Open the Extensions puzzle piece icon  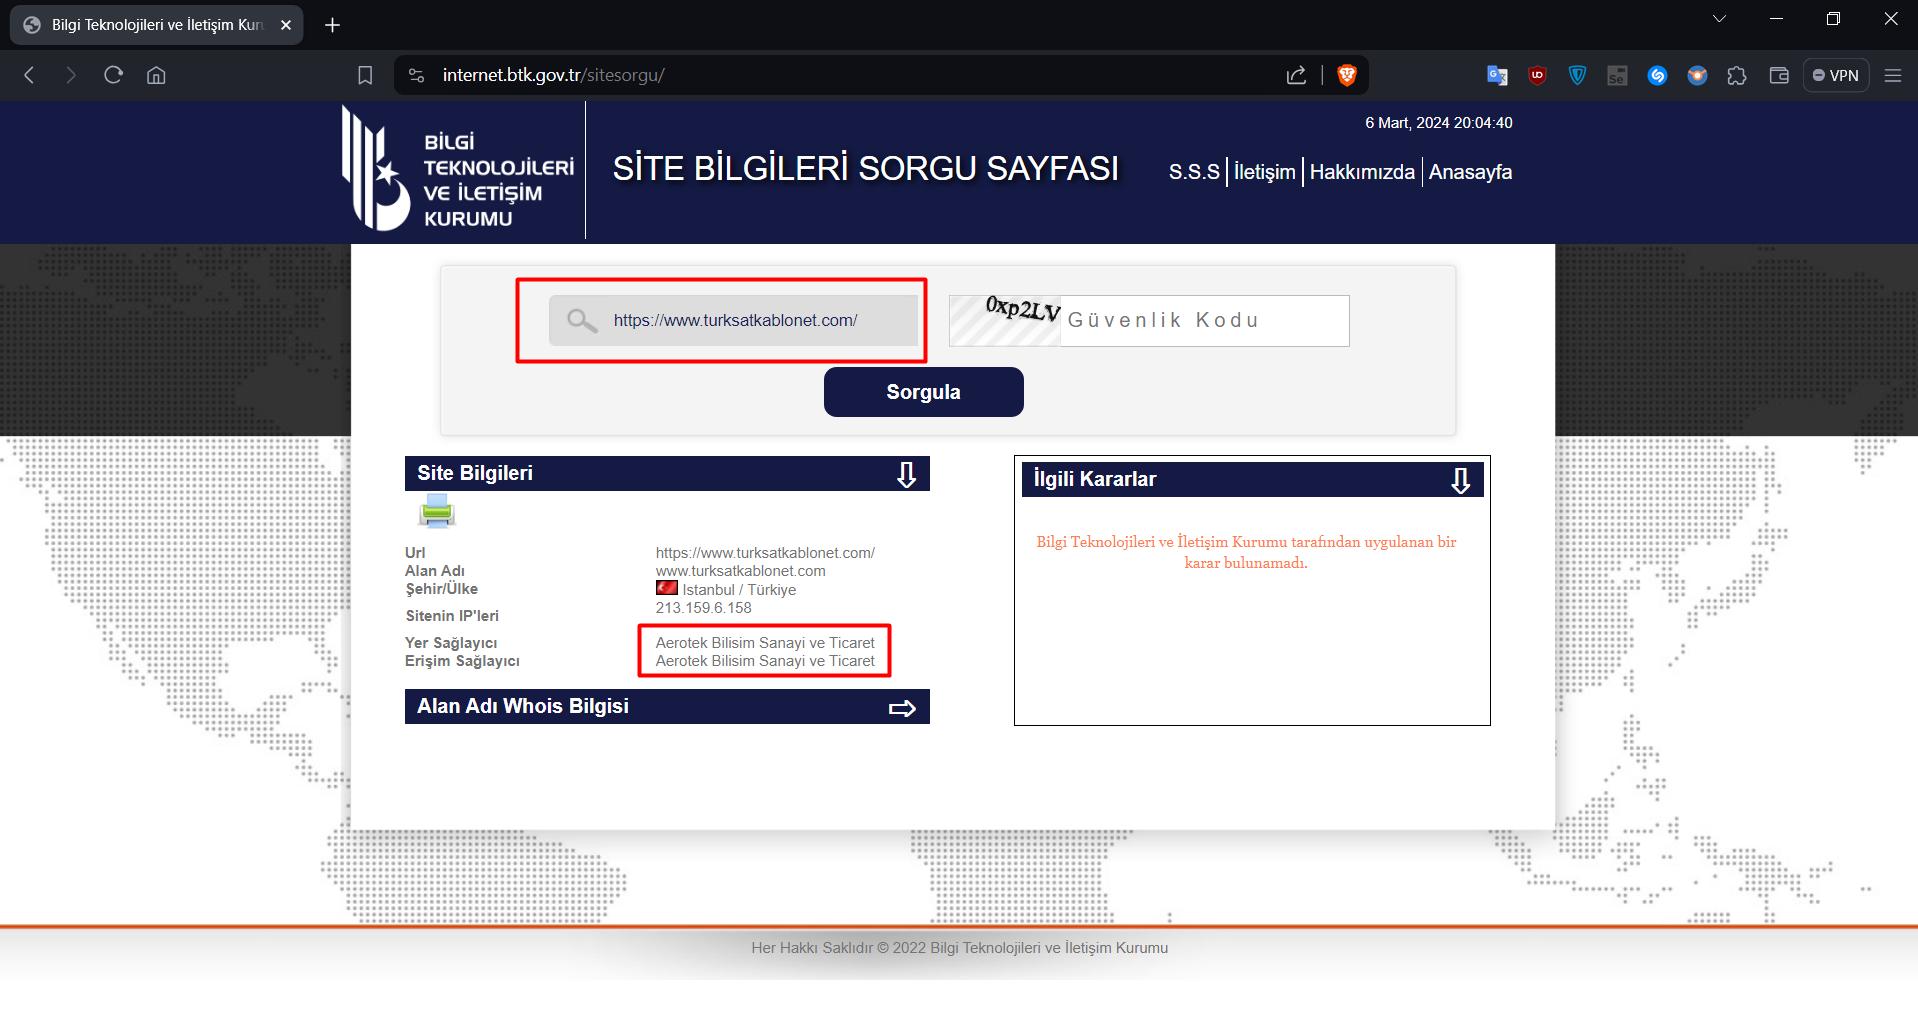pyautogui.click(x=1737, y=75)
